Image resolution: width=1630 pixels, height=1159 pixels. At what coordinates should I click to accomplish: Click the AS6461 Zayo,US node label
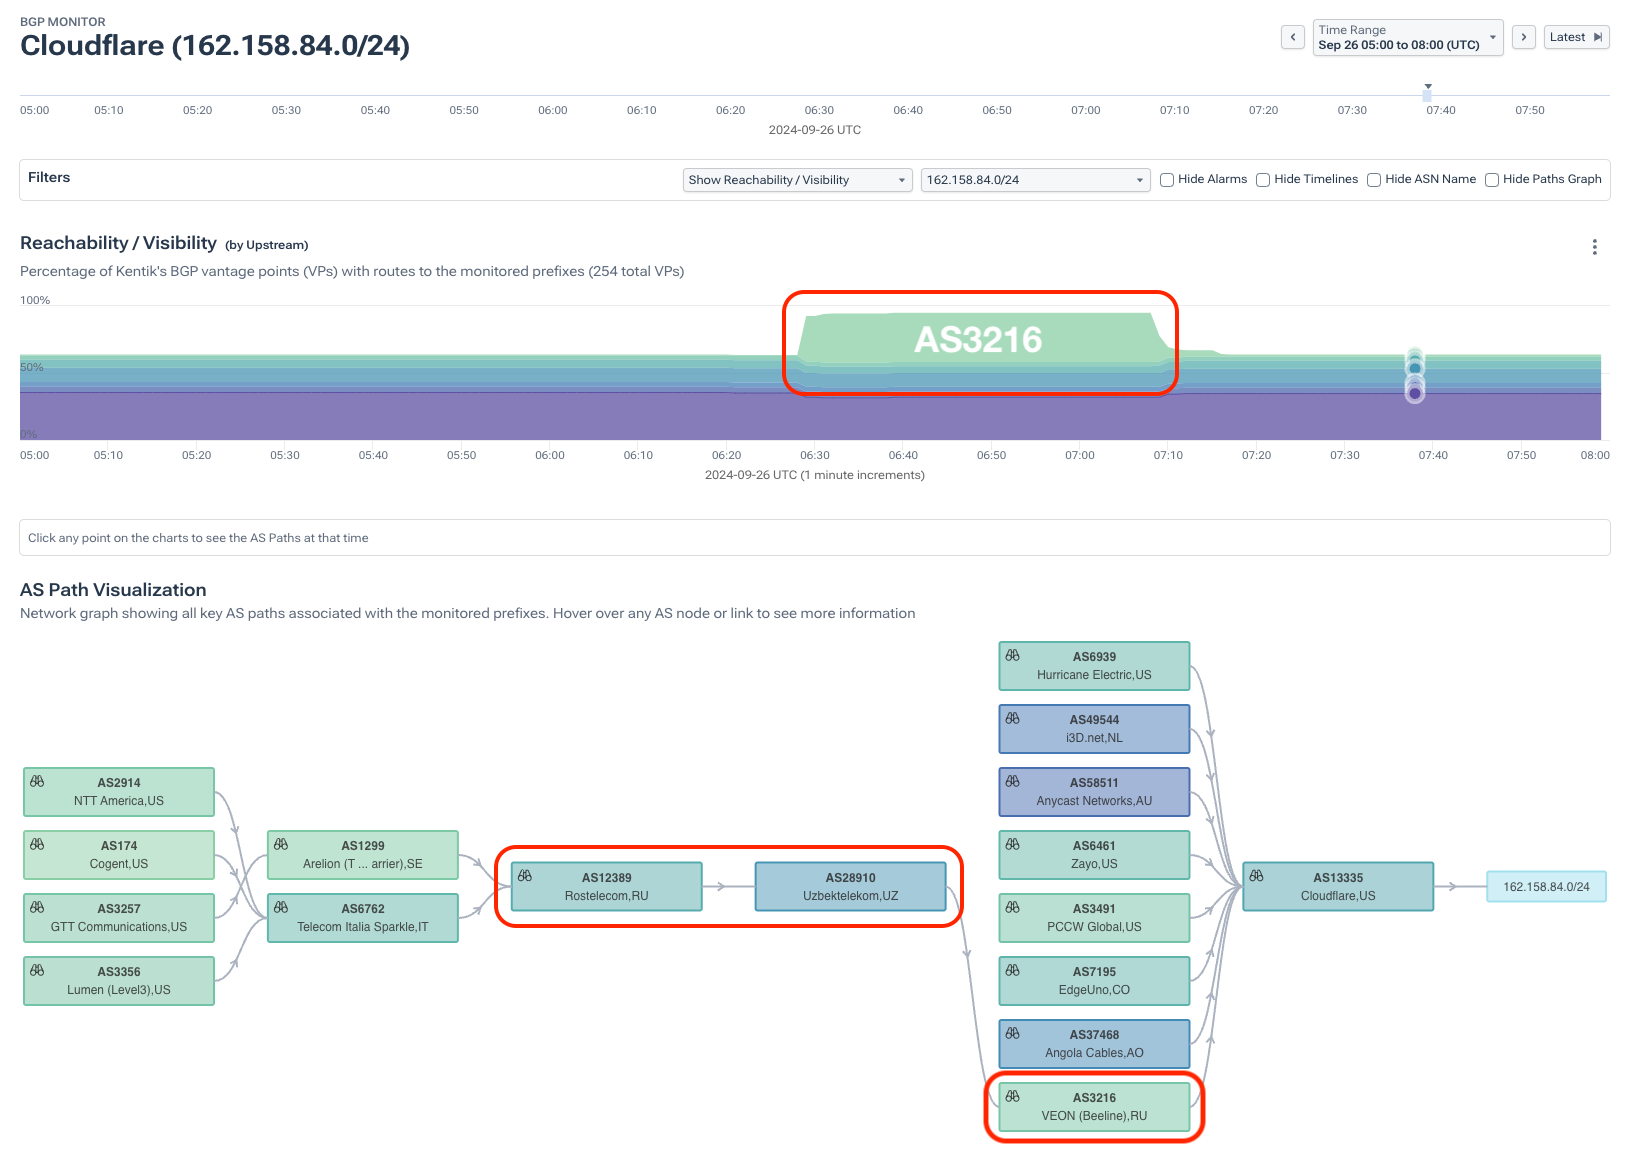coord(1094,855)
